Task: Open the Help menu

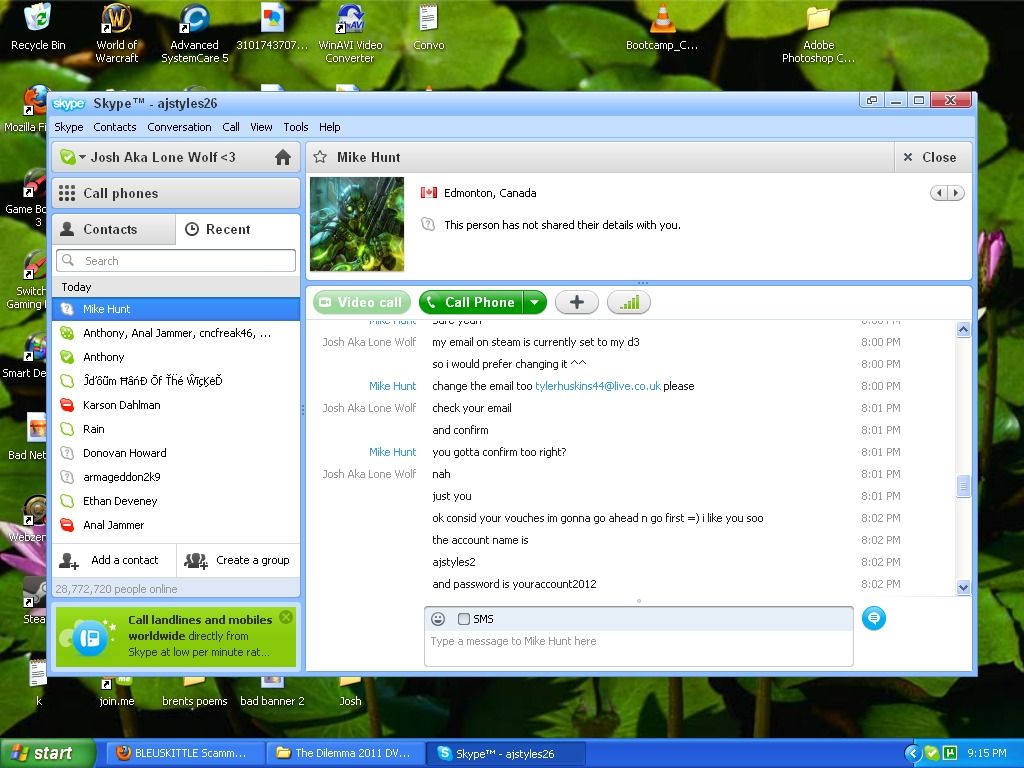Action: tap(330, 127)
